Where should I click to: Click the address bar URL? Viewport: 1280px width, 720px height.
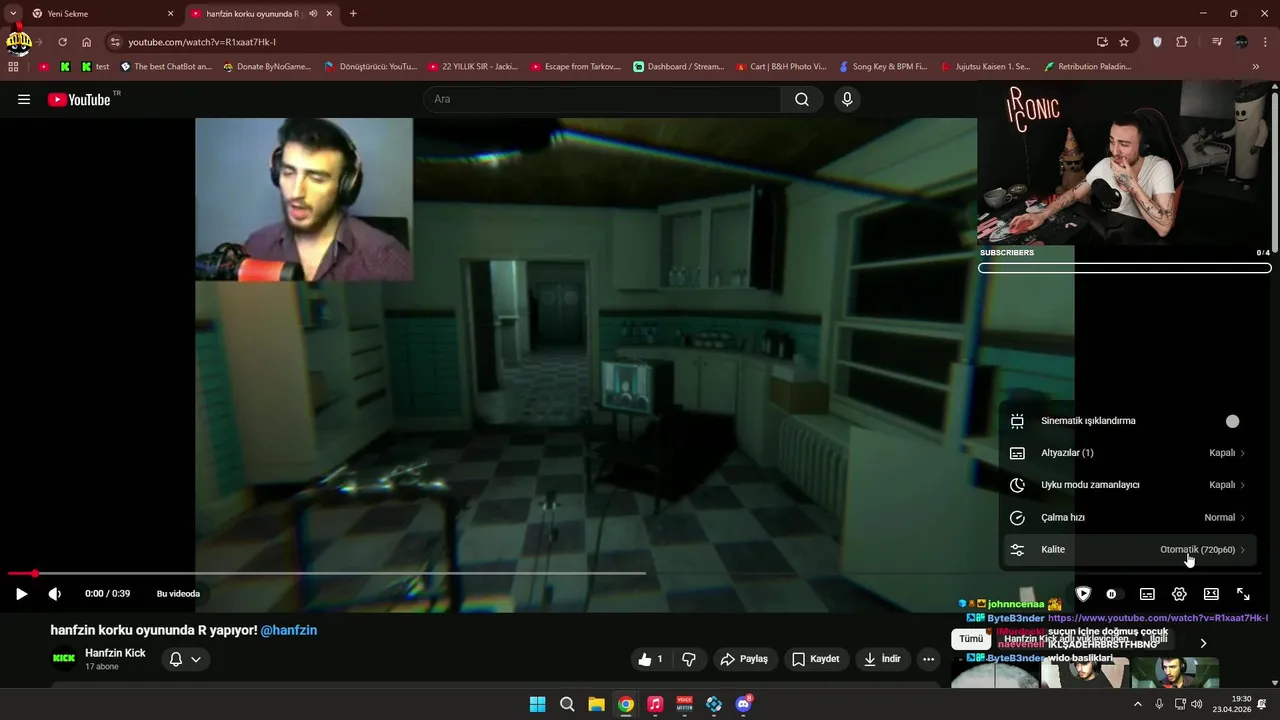tap(202, 42)
